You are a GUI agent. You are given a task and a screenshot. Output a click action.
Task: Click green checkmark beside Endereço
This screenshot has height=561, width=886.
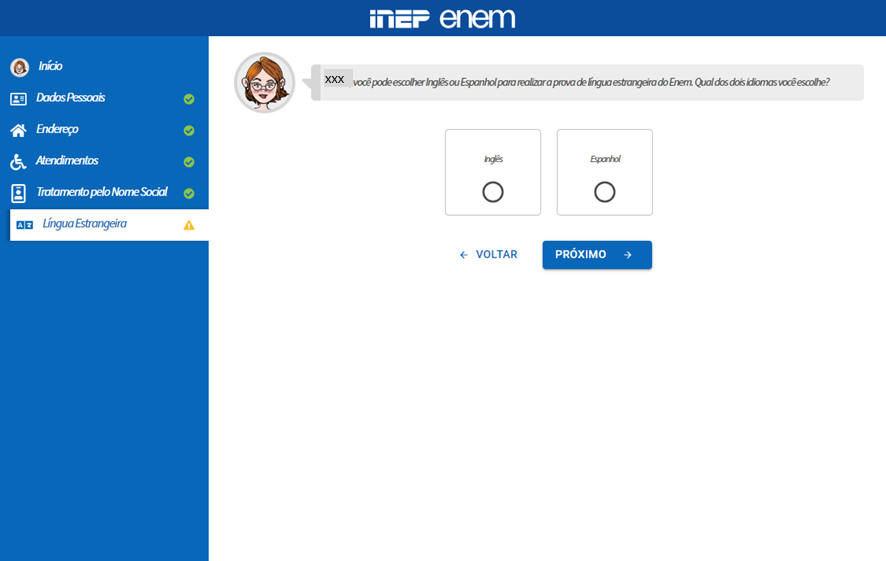click(189, 131)
